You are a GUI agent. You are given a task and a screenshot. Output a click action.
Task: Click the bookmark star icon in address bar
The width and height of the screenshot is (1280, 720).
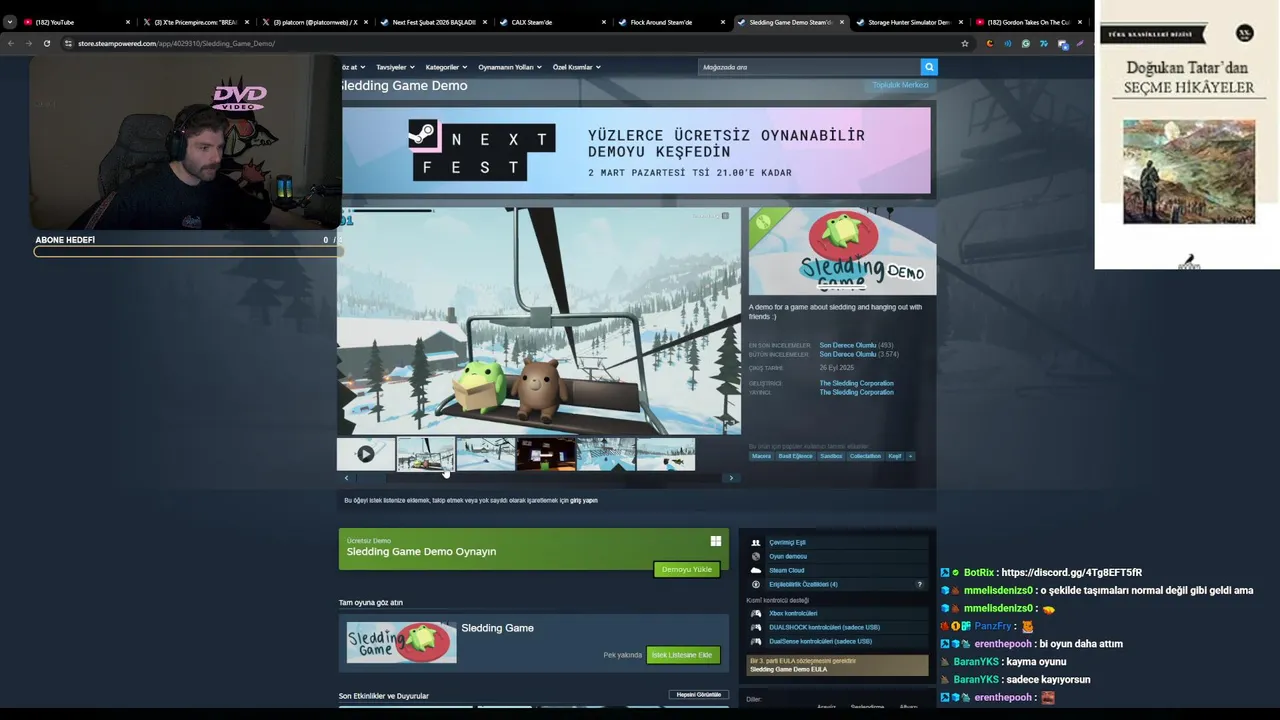coord(964,43)
